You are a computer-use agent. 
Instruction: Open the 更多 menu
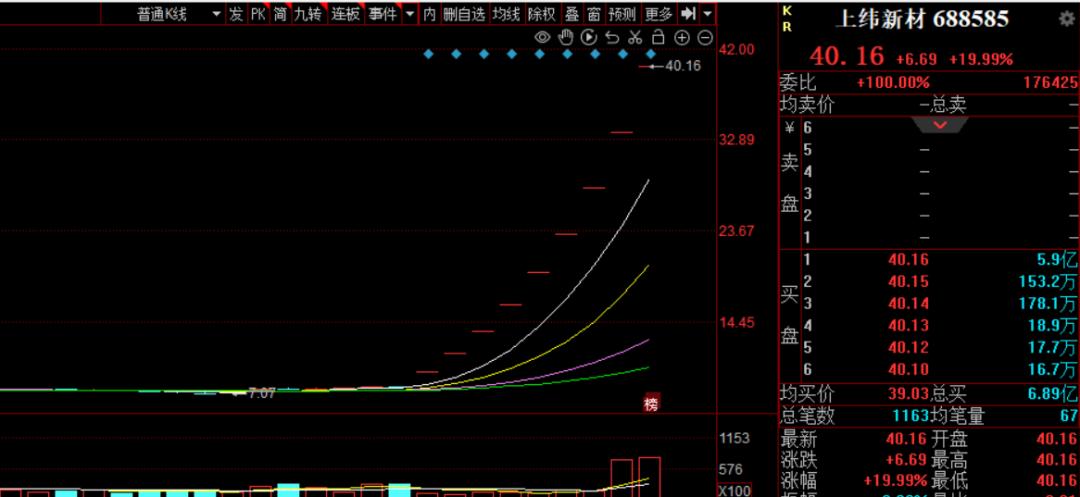[659, 14]
